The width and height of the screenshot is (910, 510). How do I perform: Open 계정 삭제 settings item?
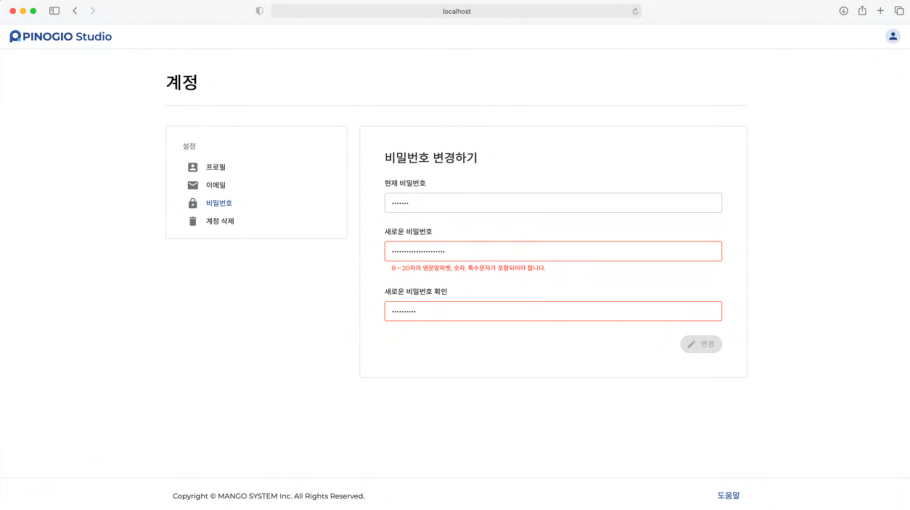220,221
